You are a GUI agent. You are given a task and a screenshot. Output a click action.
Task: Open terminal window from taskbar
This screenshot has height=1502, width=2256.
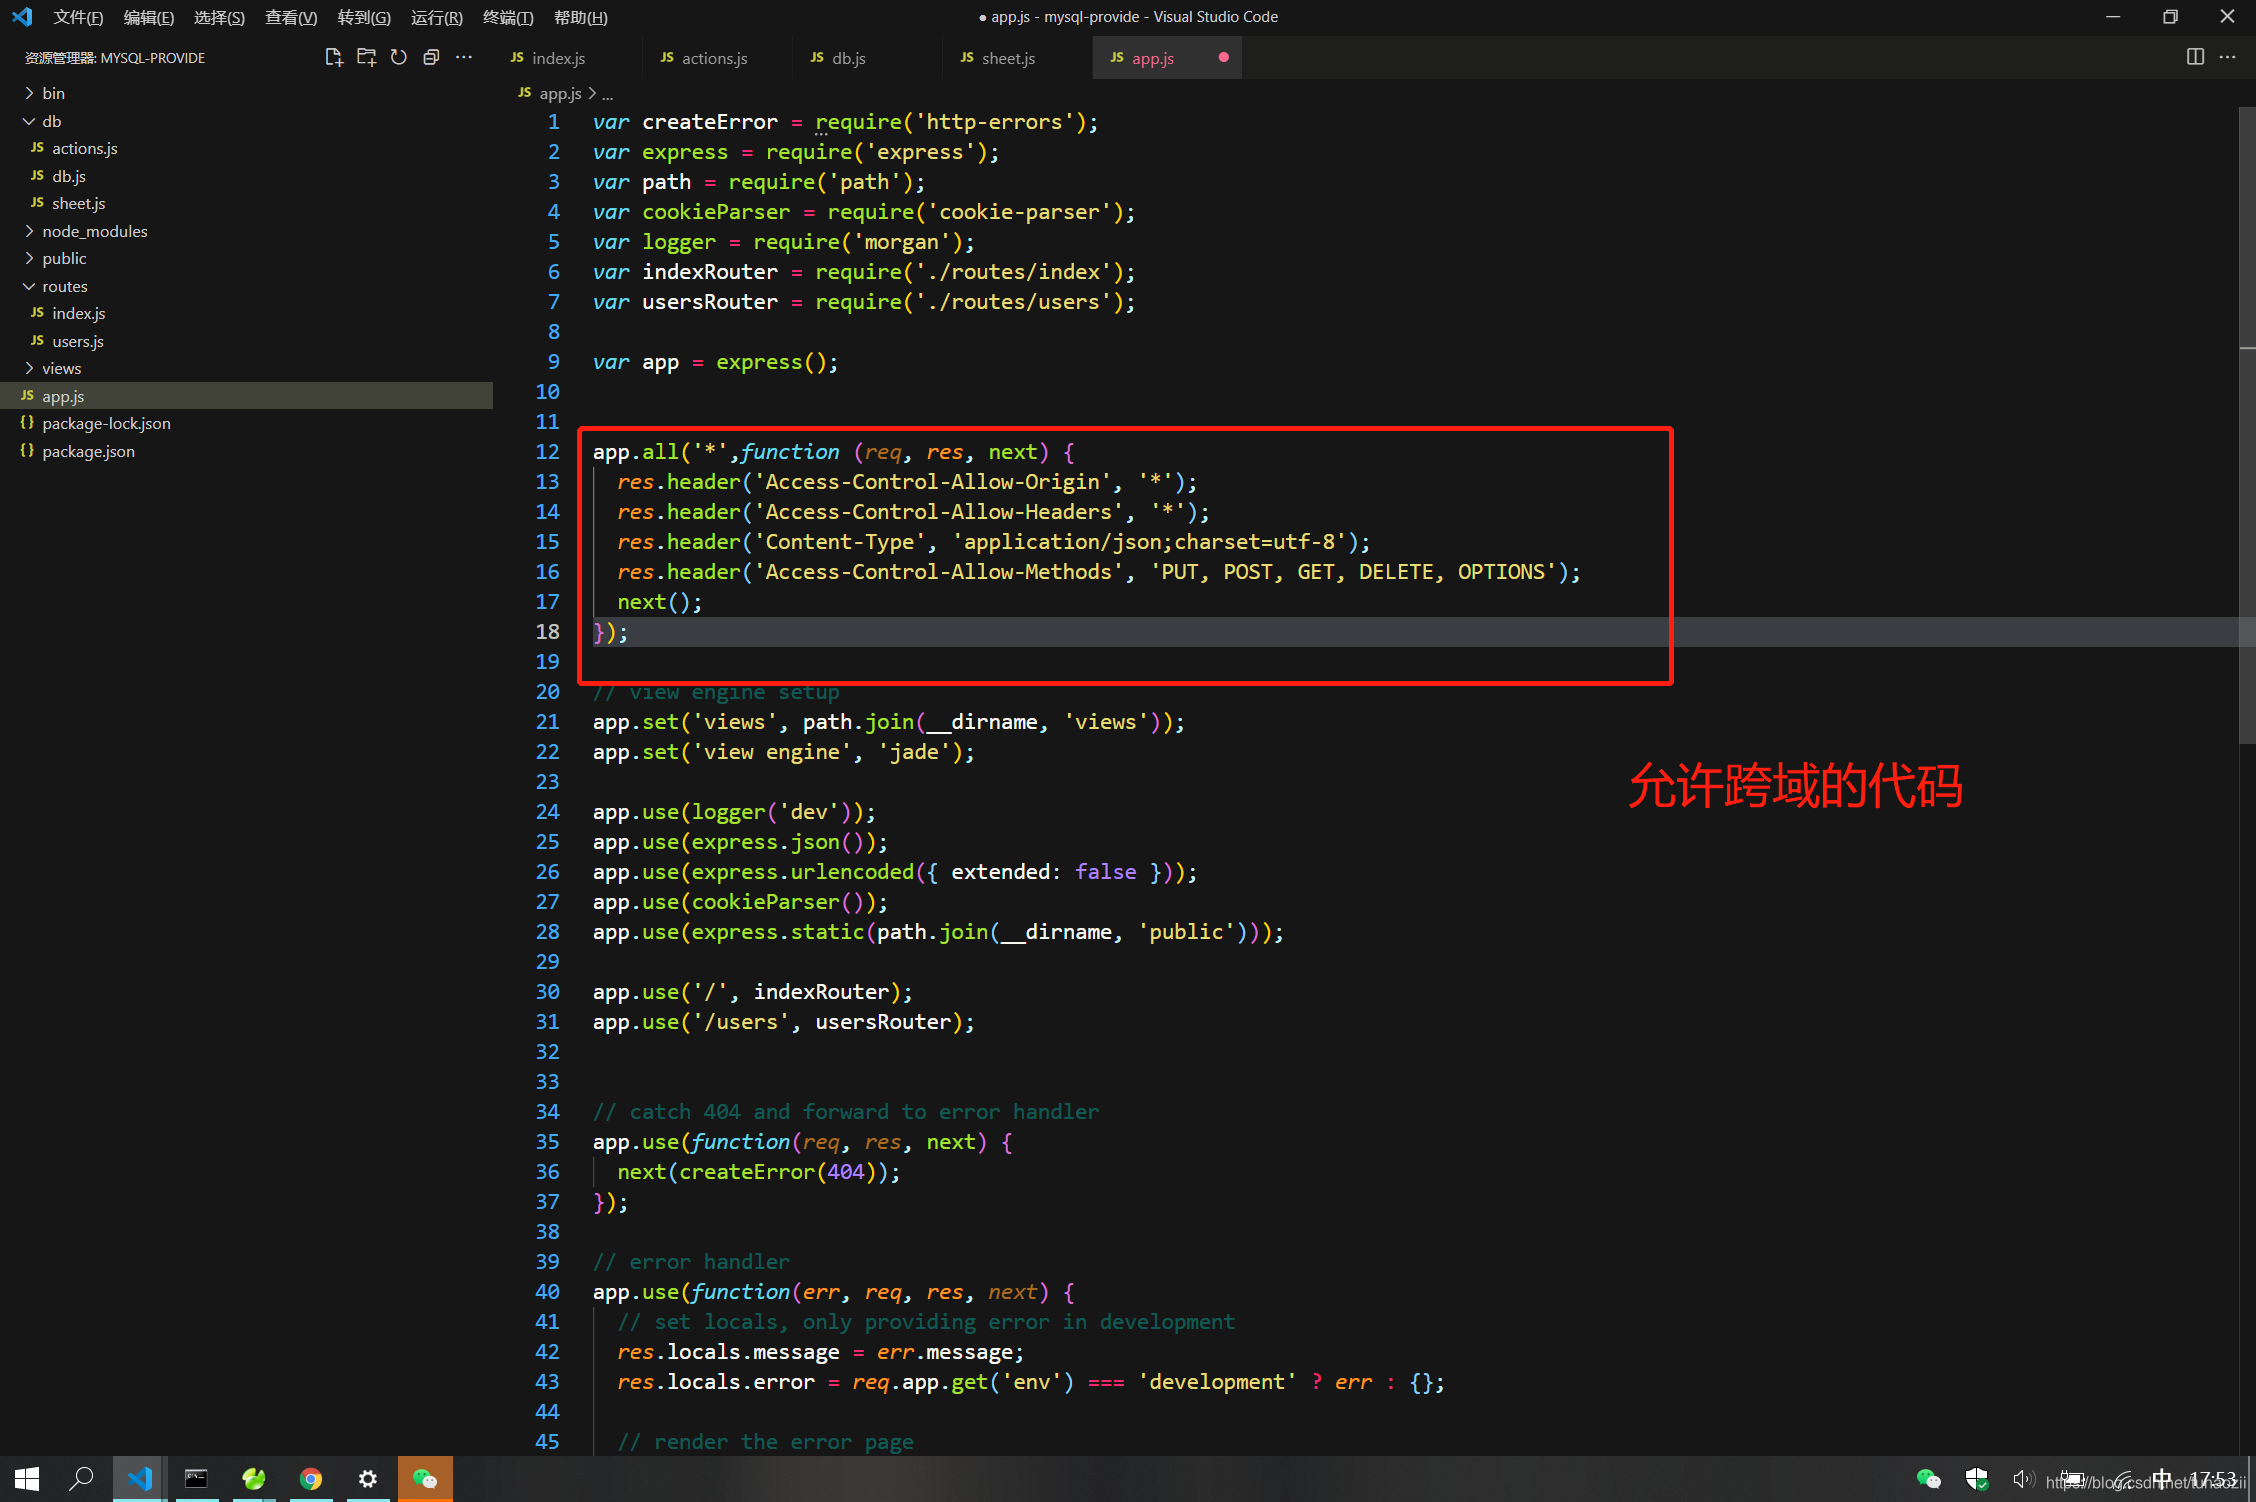[x=196, y=1479]
